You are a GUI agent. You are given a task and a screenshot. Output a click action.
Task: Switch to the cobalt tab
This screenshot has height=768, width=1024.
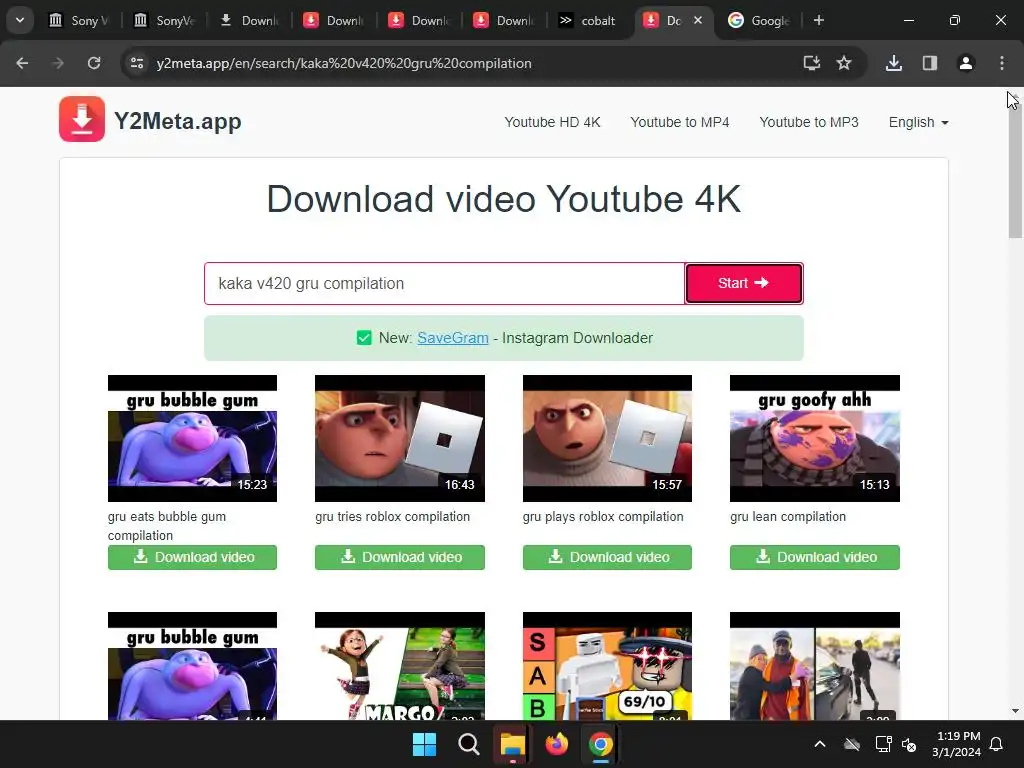(588, 20)
